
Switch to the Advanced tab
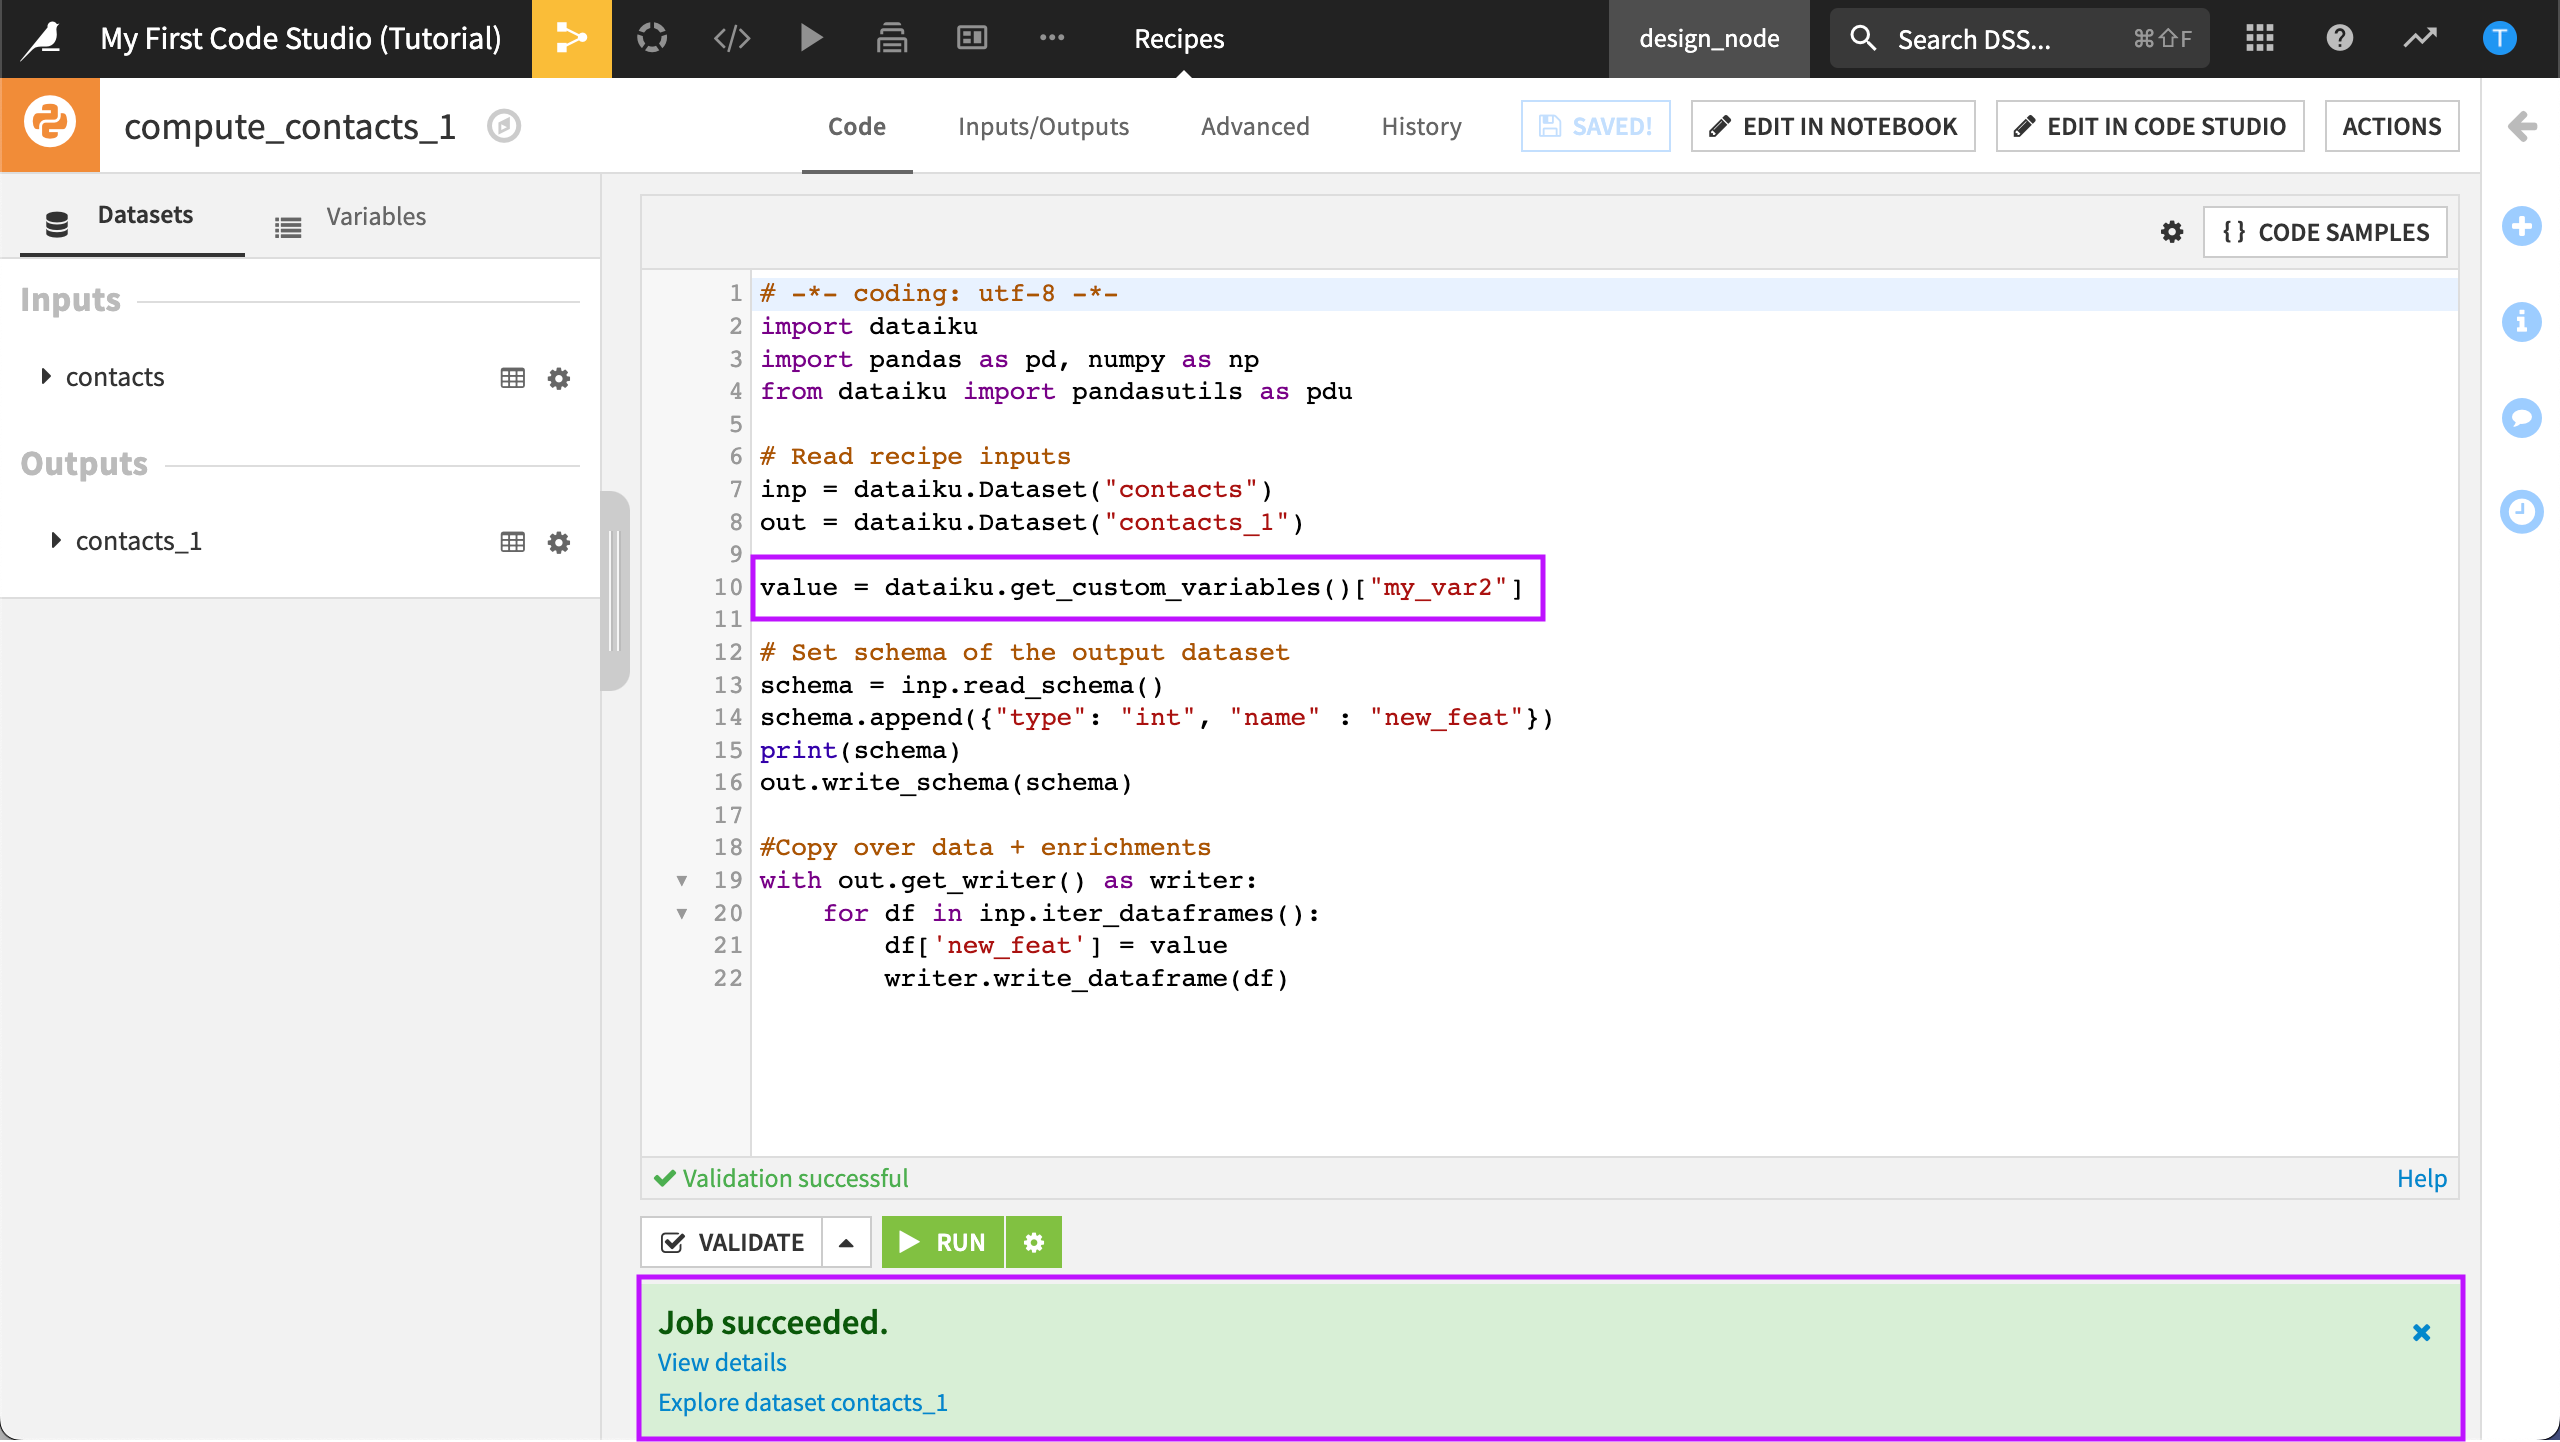point(1255,127)
